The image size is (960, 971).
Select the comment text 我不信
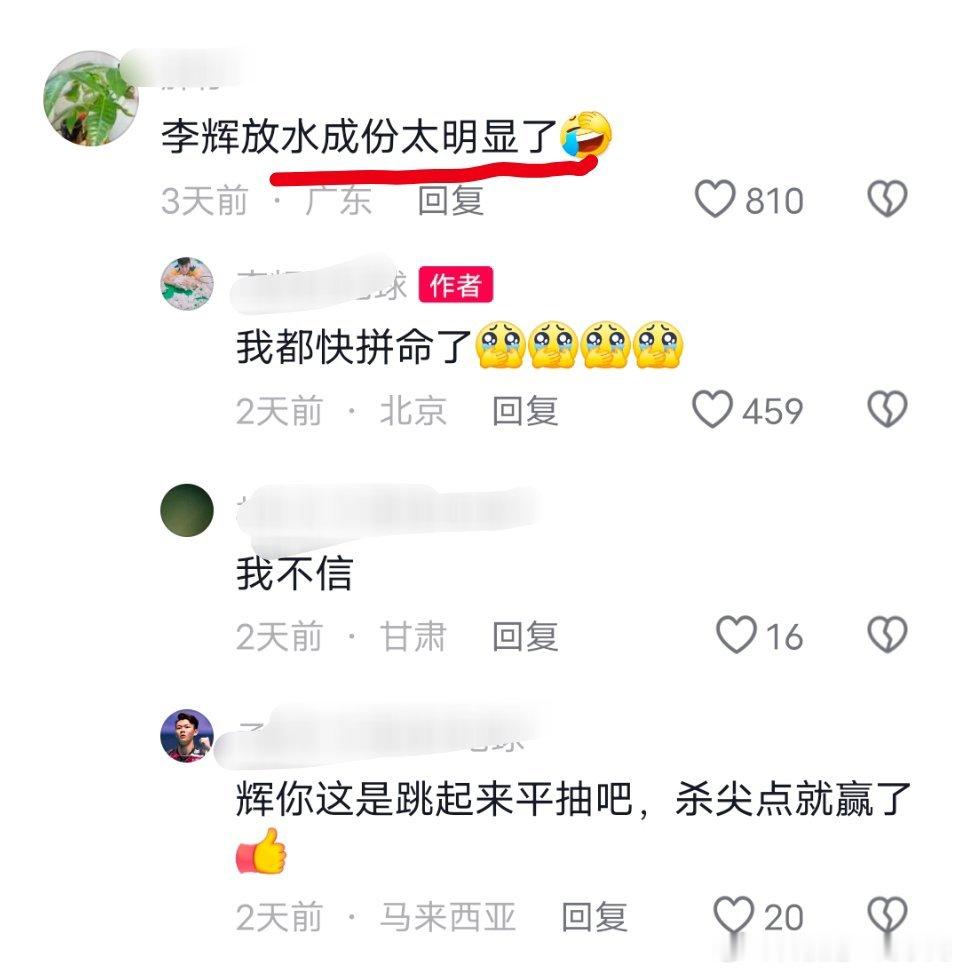pyautogui.click(x=295, y=573)
